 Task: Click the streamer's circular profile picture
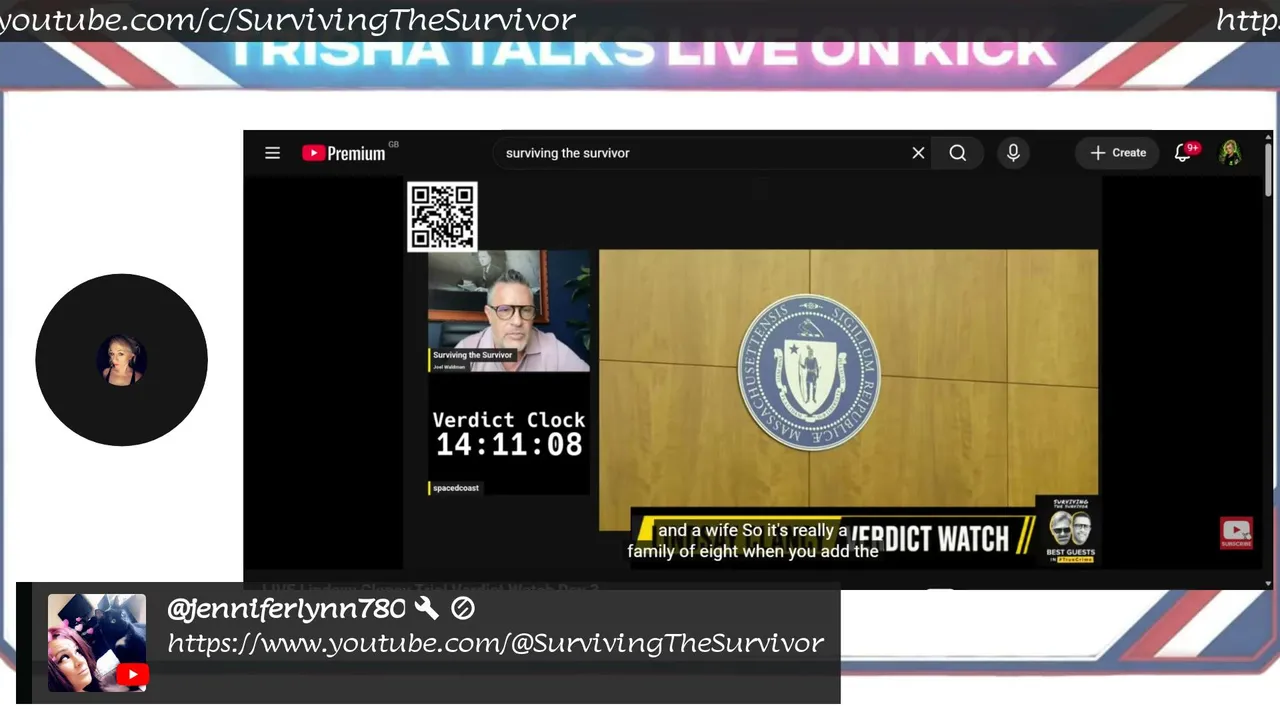[121, 360]
